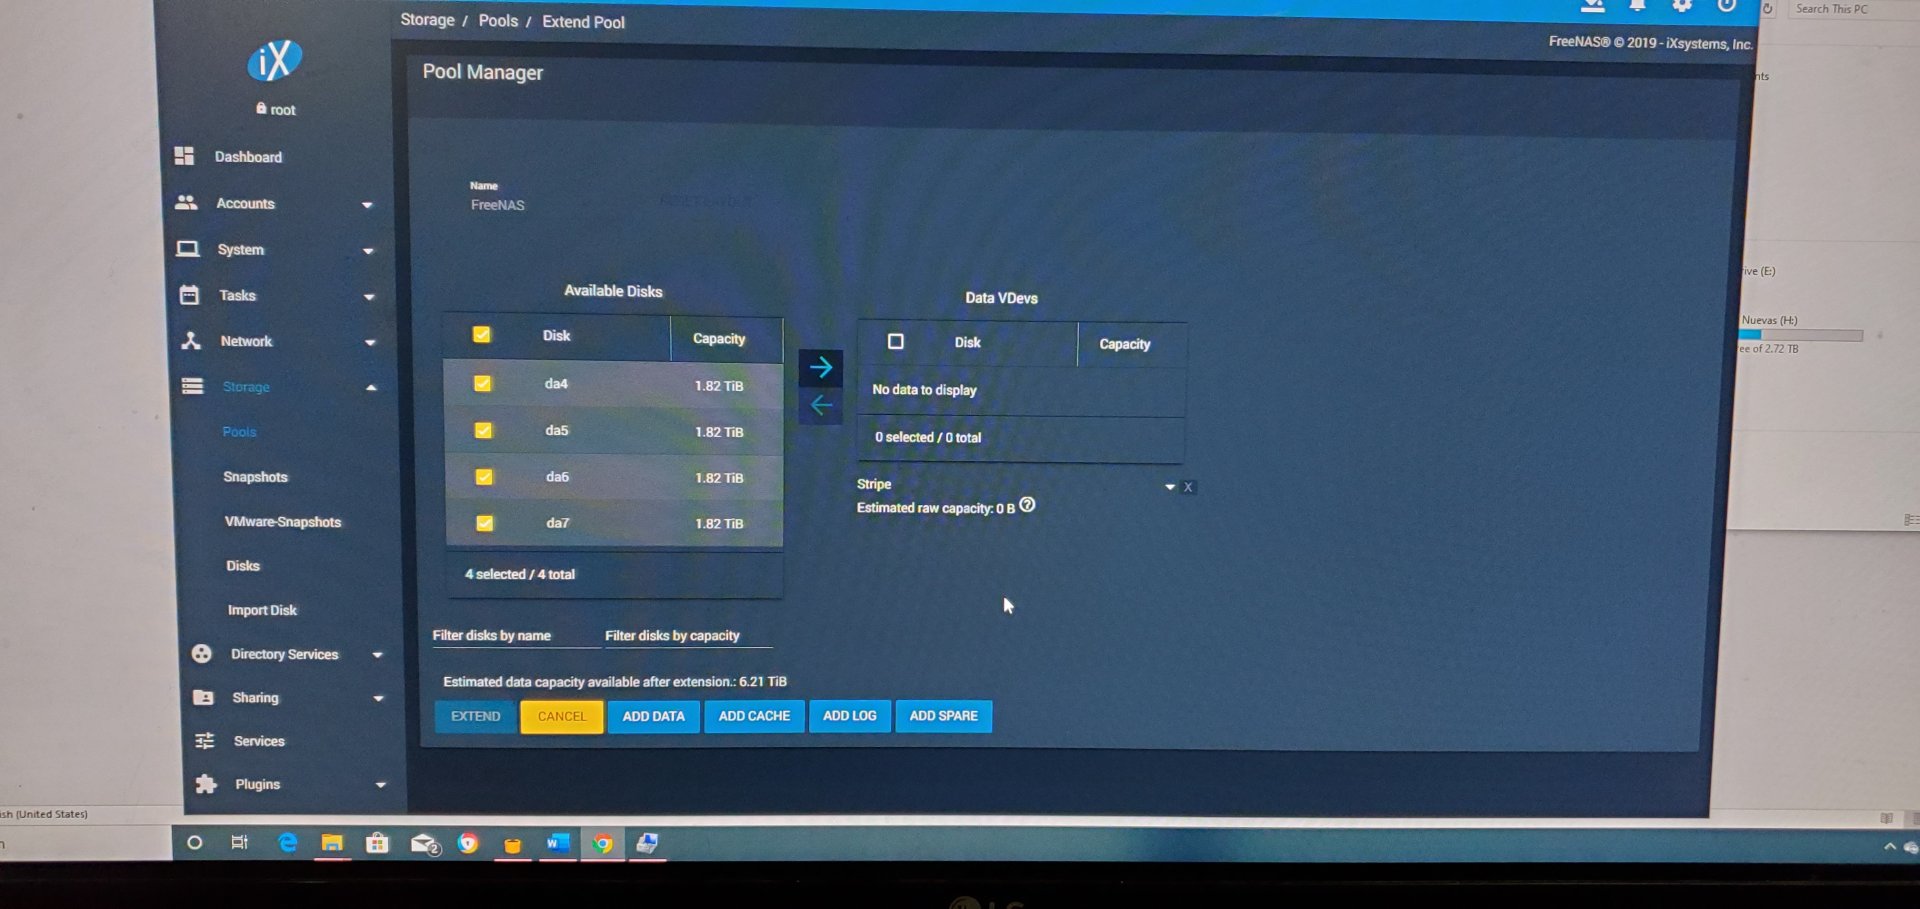Open Microsoft Store from the taskbar
This screenshot has width=1920, height=909.
(x=377, y=843)
